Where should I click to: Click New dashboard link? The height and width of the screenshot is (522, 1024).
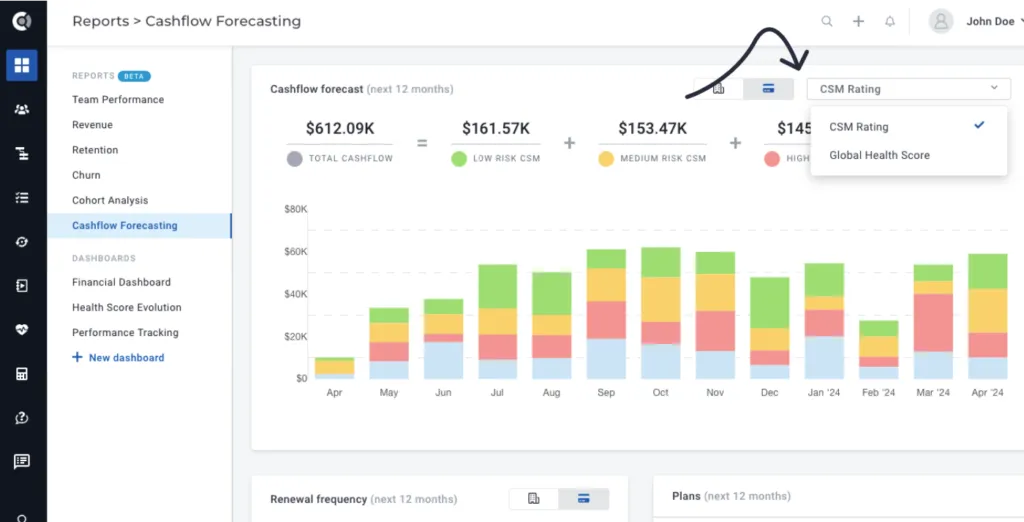click(118, 357)
